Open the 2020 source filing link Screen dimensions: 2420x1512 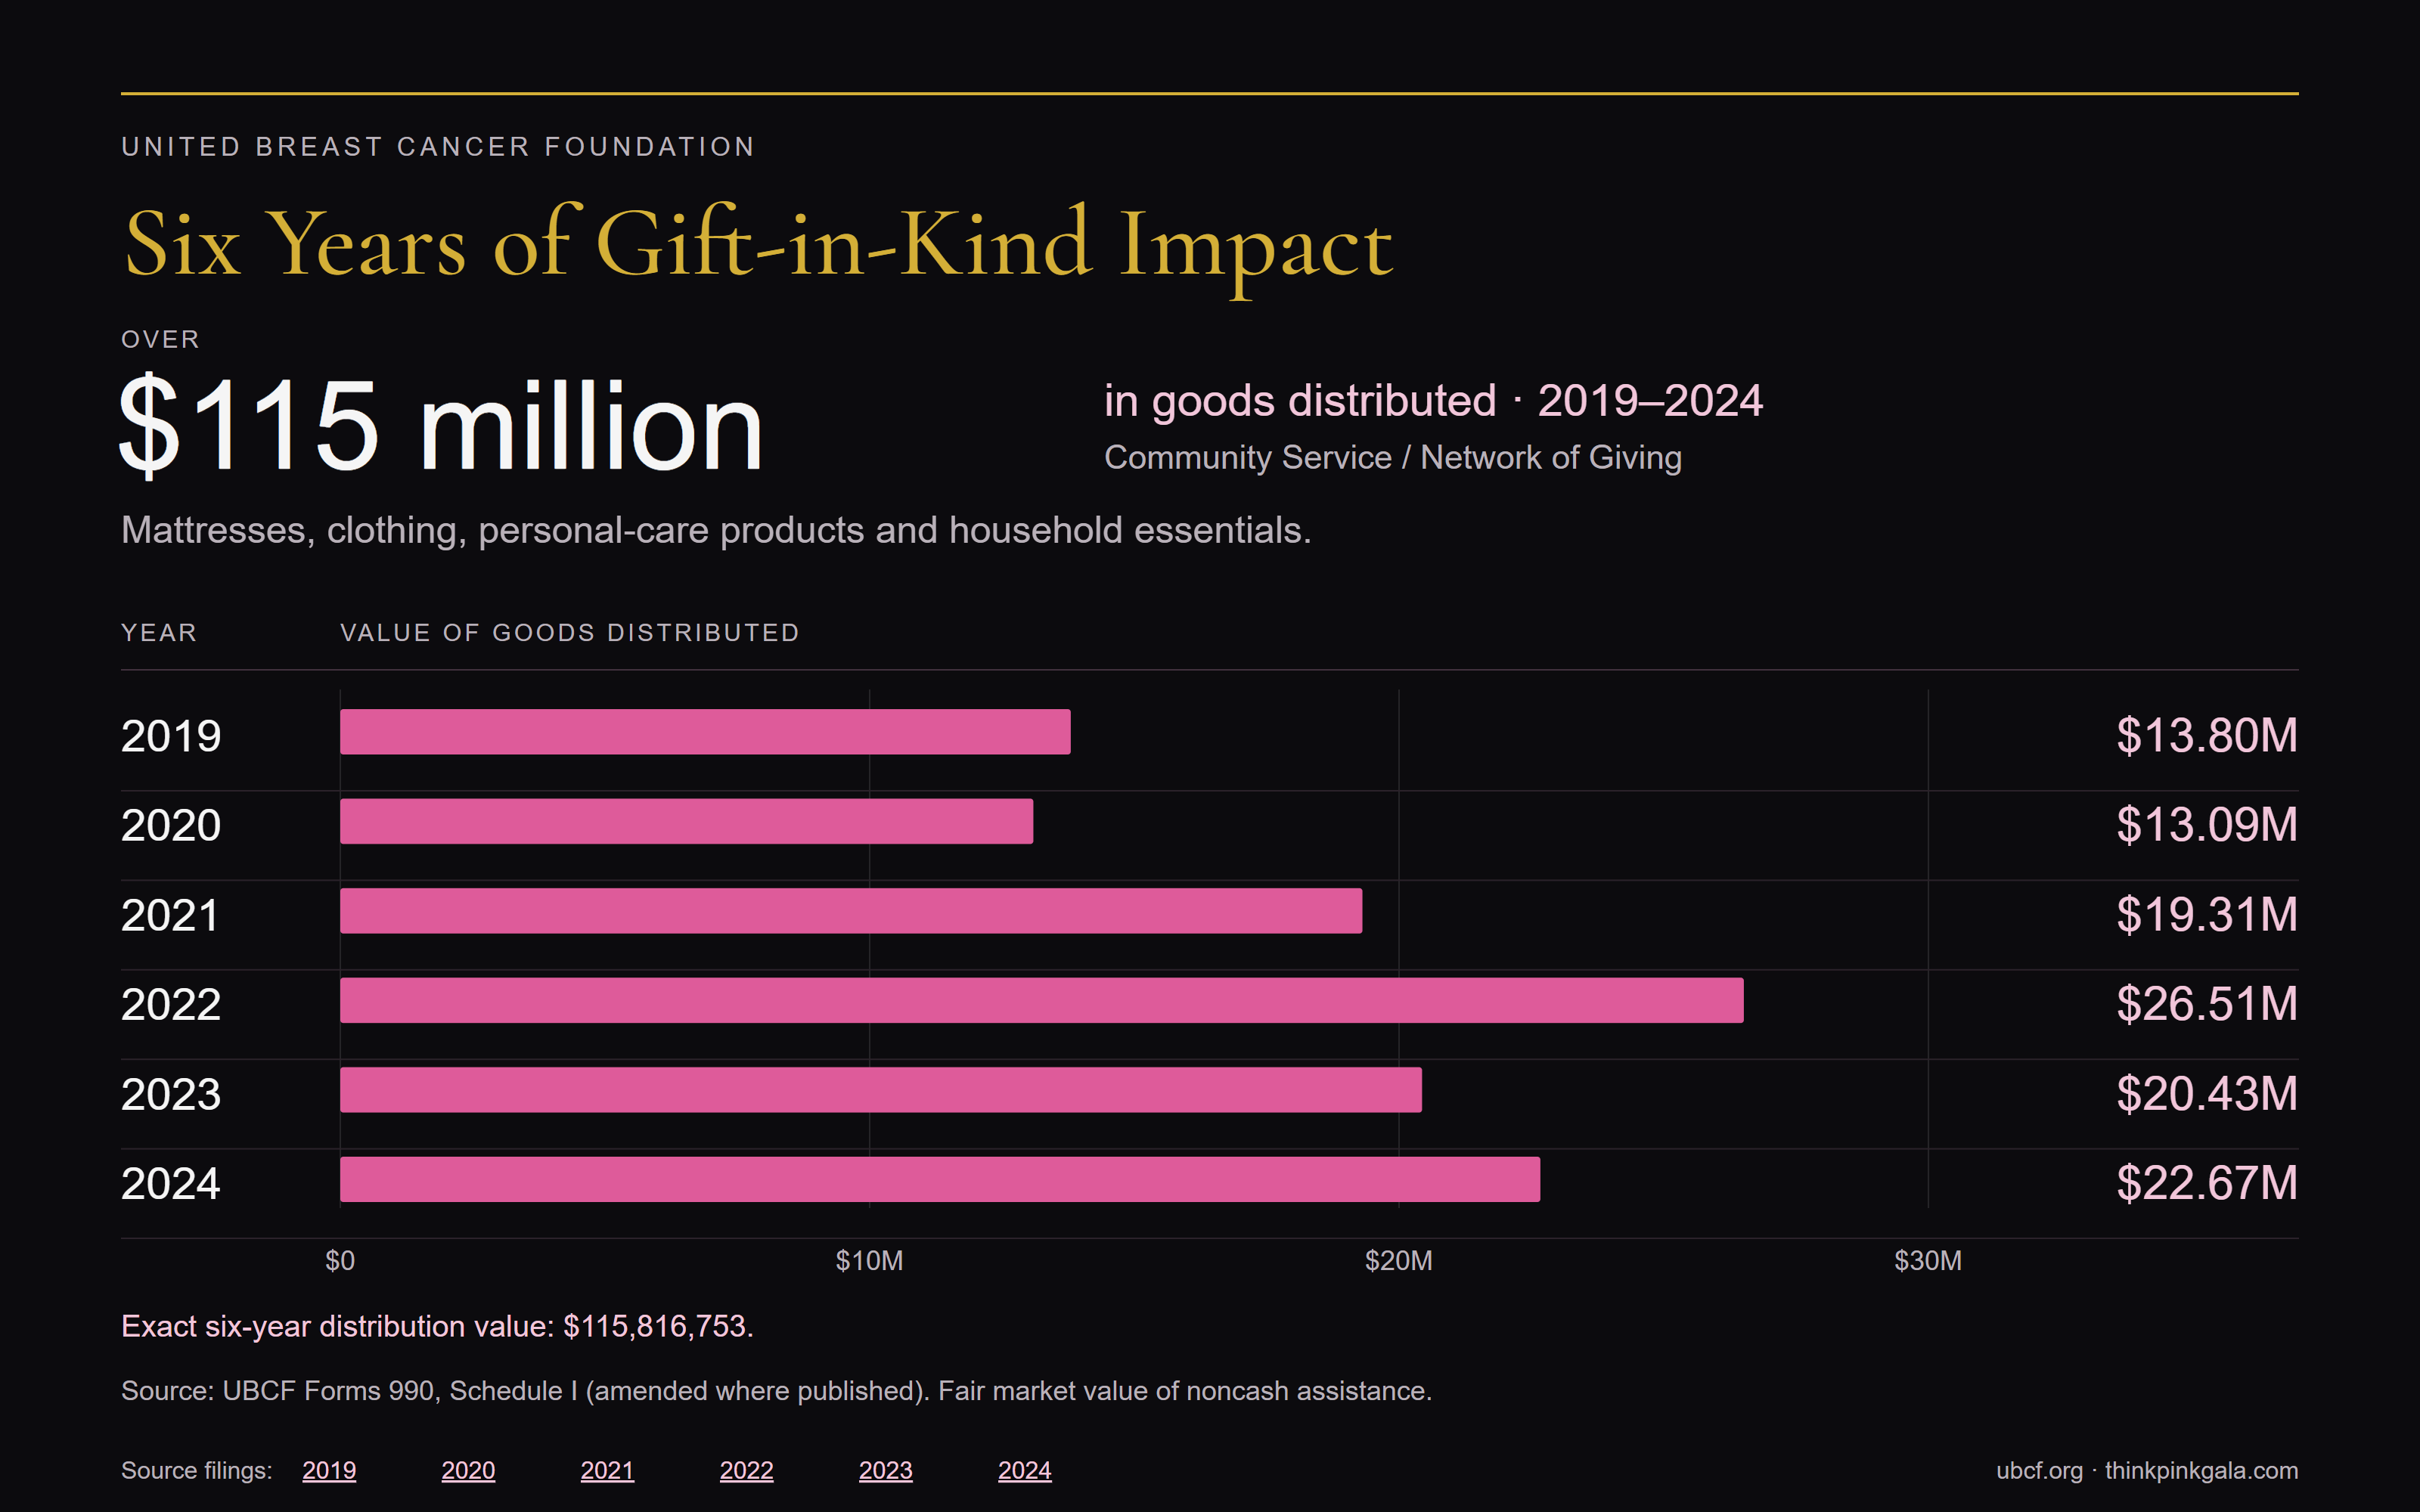pyautogui.click(x=468, y=1470)
